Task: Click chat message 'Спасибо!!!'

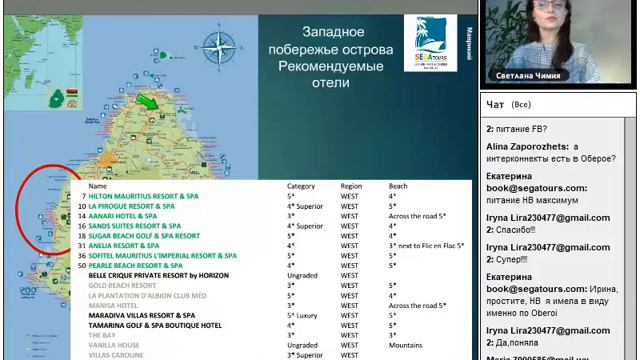Action: coord(516,230)
